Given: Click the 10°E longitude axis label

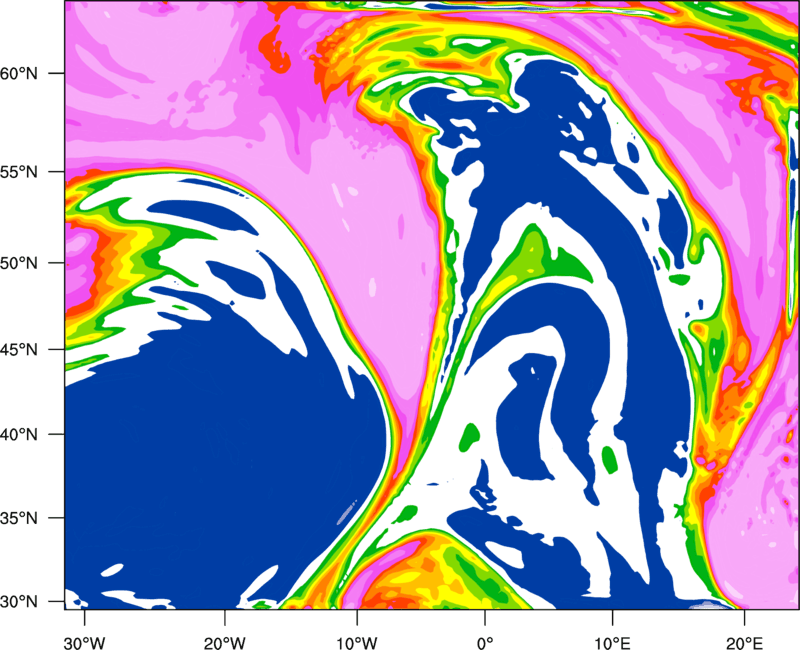Looking at the screenshot, I should click(612, 643).
